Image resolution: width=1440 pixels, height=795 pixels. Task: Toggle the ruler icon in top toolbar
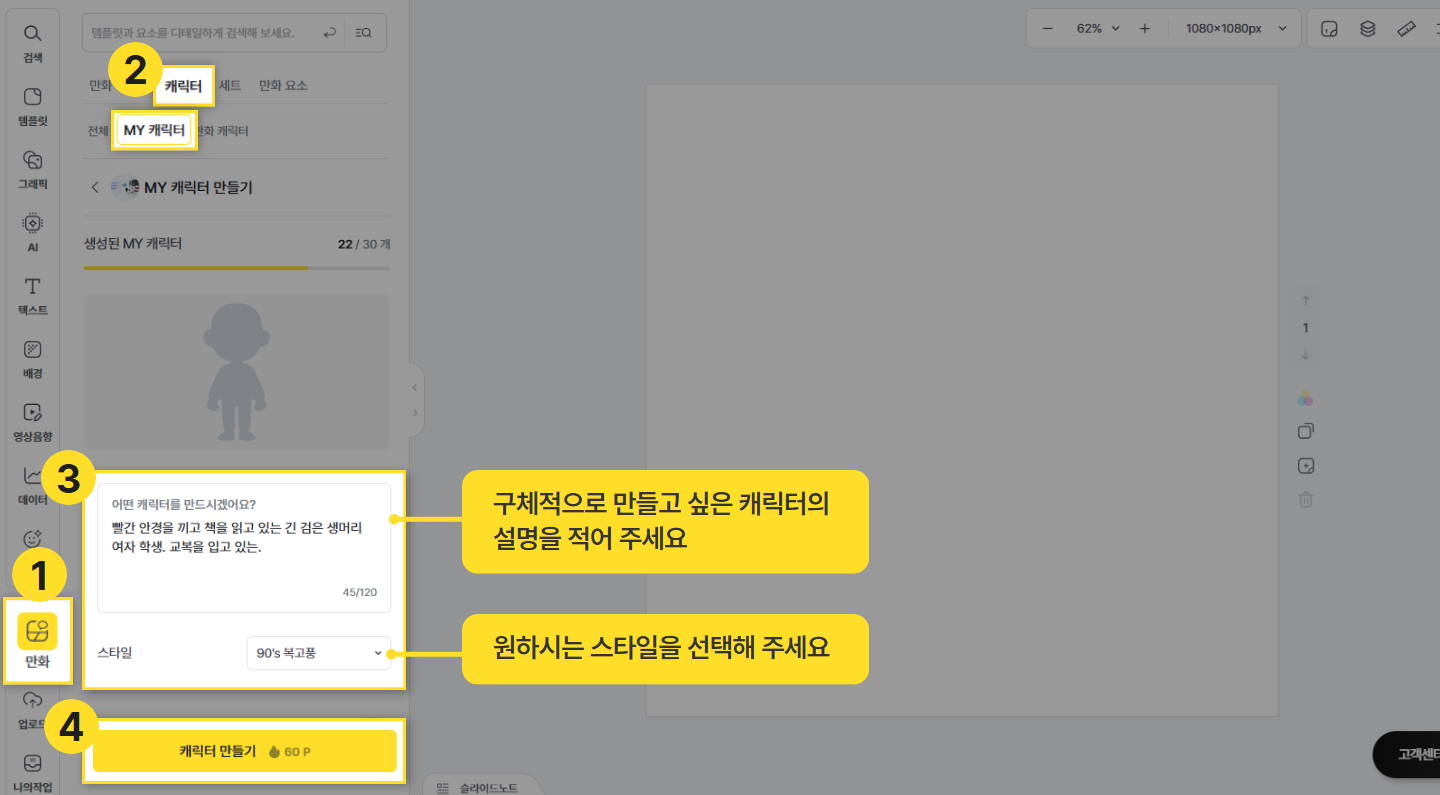tap(1406, 28)
